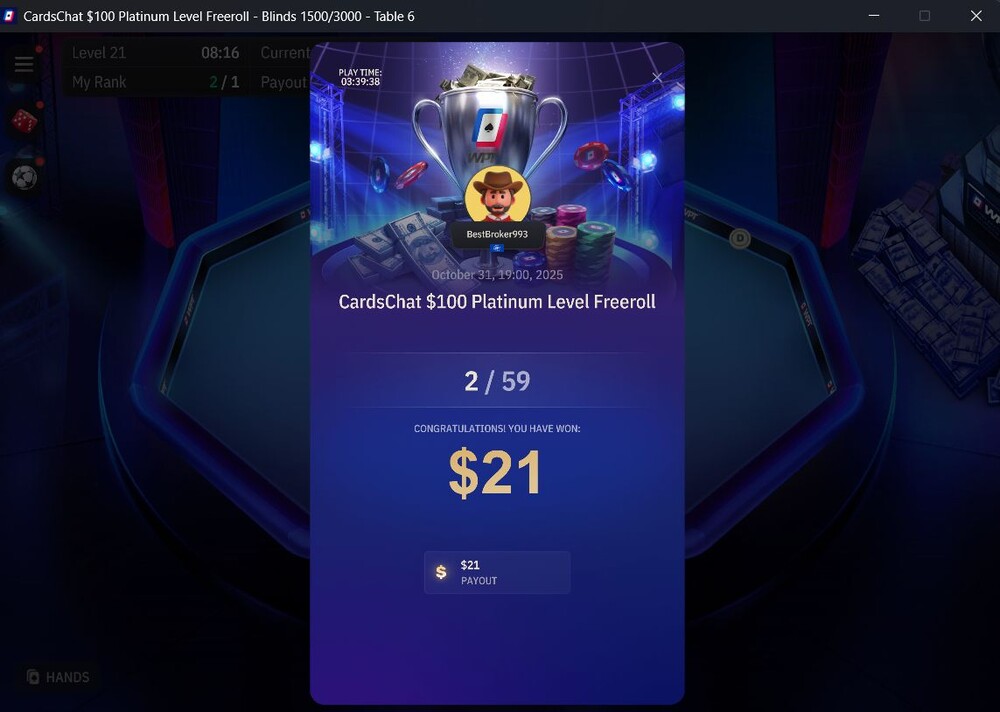Viewport: 1000px width, 712px height.
Task: Open the hamburger menu
Action: point(24,64)
